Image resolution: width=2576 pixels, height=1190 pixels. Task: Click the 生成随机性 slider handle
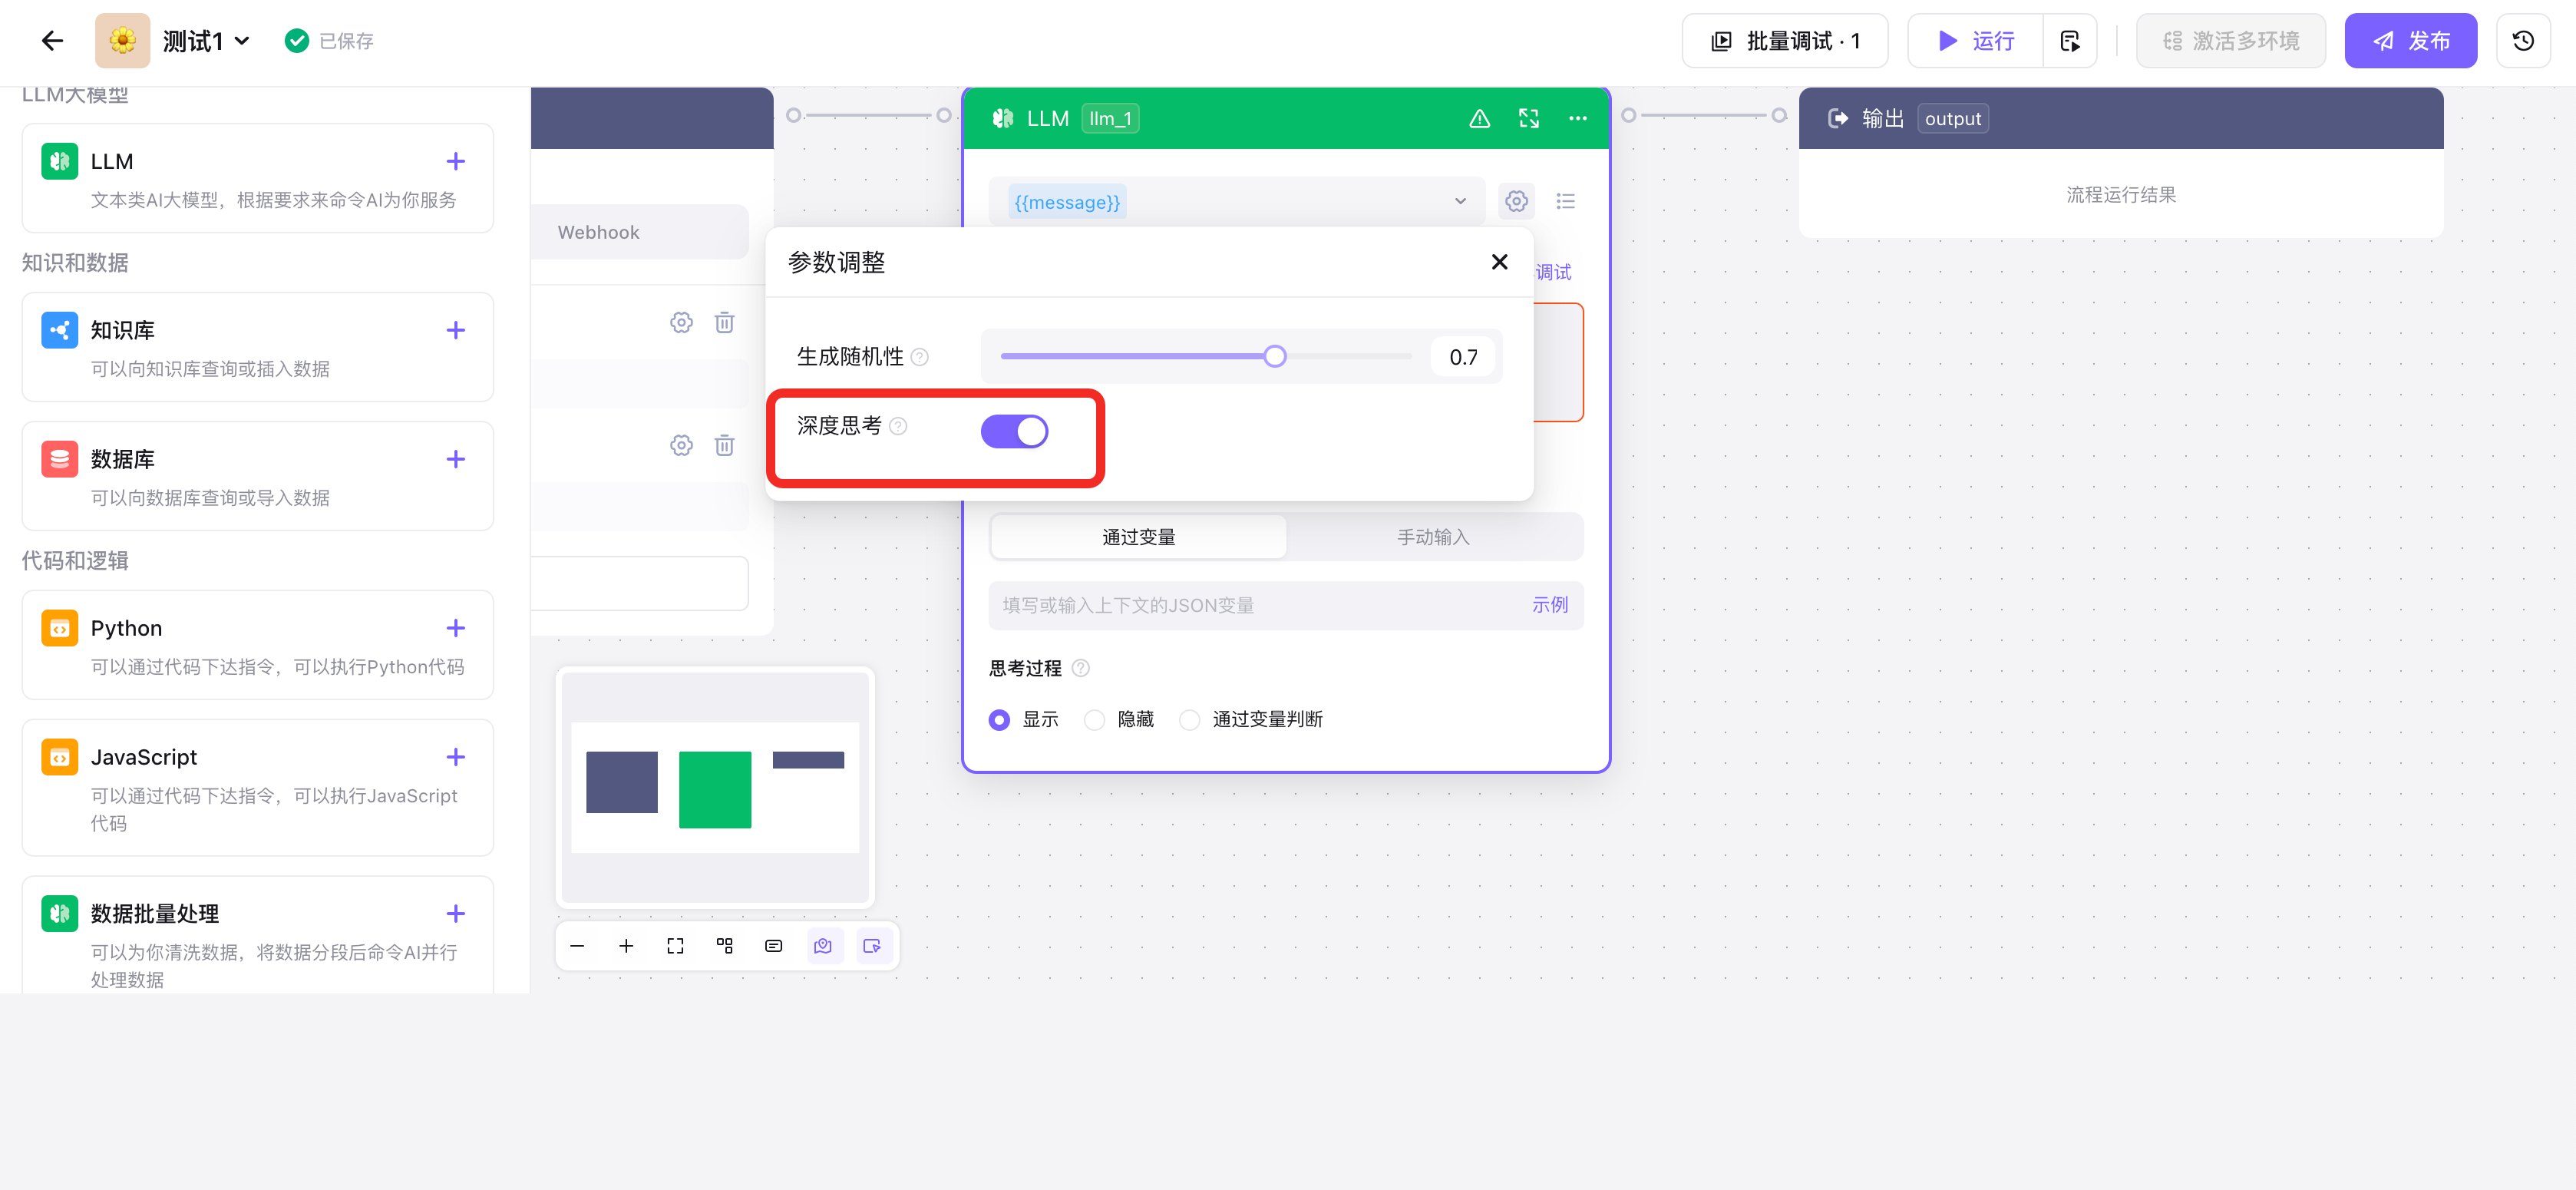(1274, 357)
